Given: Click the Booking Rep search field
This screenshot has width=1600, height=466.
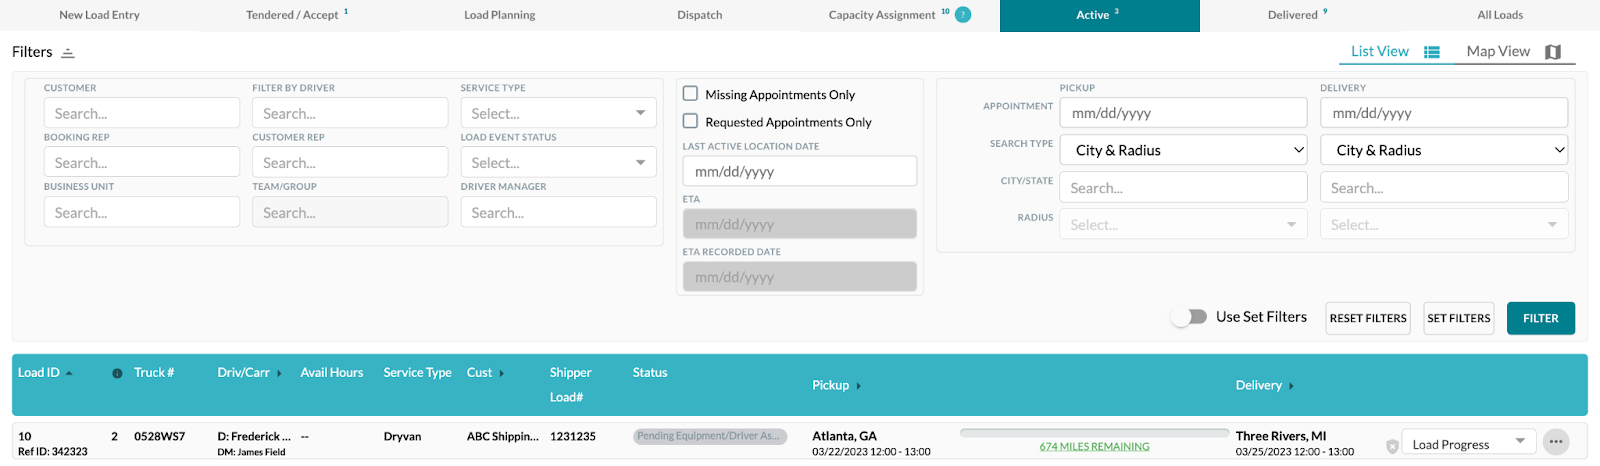Looking at the screenshot, I should tap(142, 162).
